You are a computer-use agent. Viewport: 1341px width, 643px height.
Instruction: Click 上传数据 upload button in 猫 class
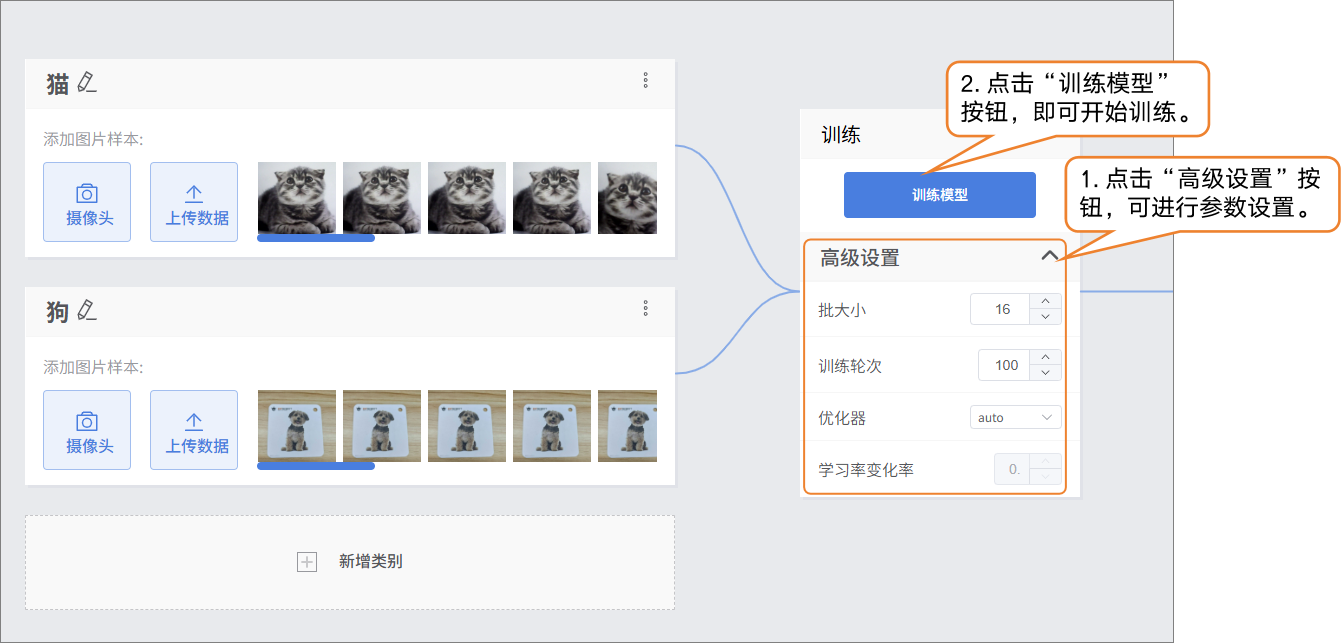194,202
